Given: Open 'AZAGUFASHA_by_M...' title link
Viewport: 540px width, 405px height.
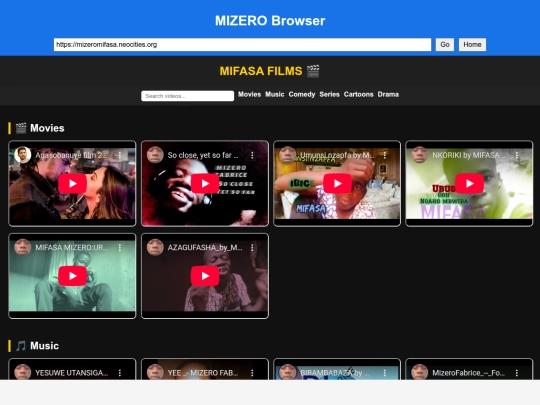Looking at the screenshot, I should click(205, 248).
